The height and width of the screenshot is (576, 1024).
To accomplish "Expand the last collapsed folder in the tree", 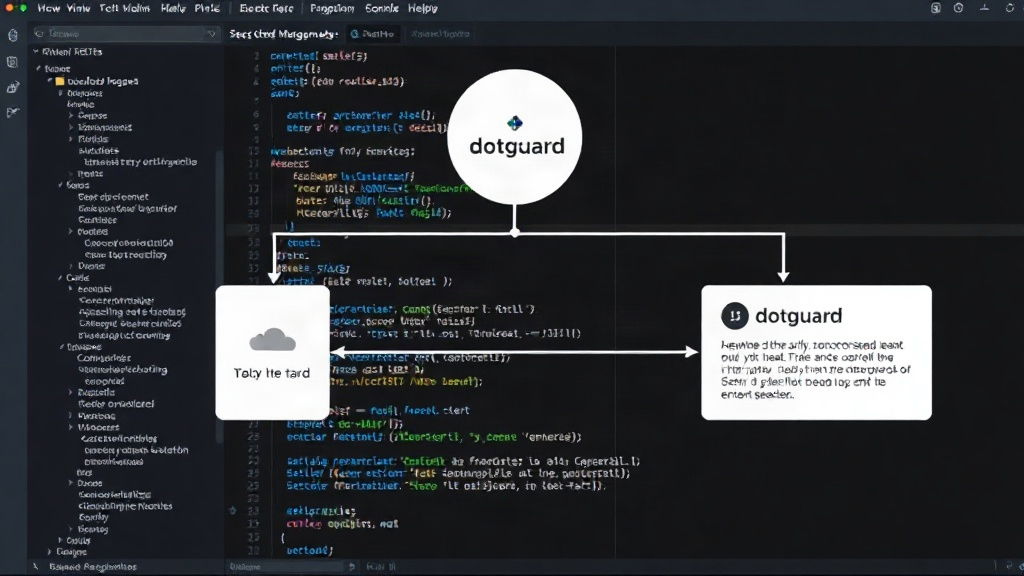I will [x=50, y=552].
